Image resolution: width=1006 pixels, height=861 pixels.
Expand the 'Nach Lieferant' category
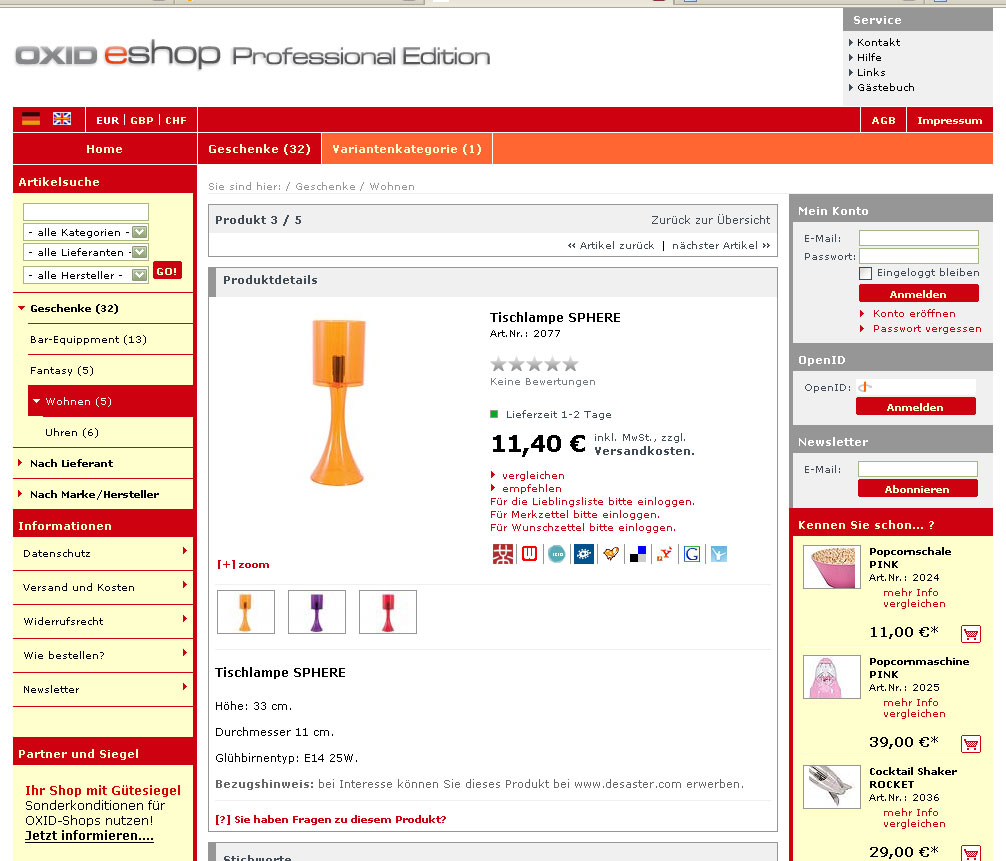71,464
